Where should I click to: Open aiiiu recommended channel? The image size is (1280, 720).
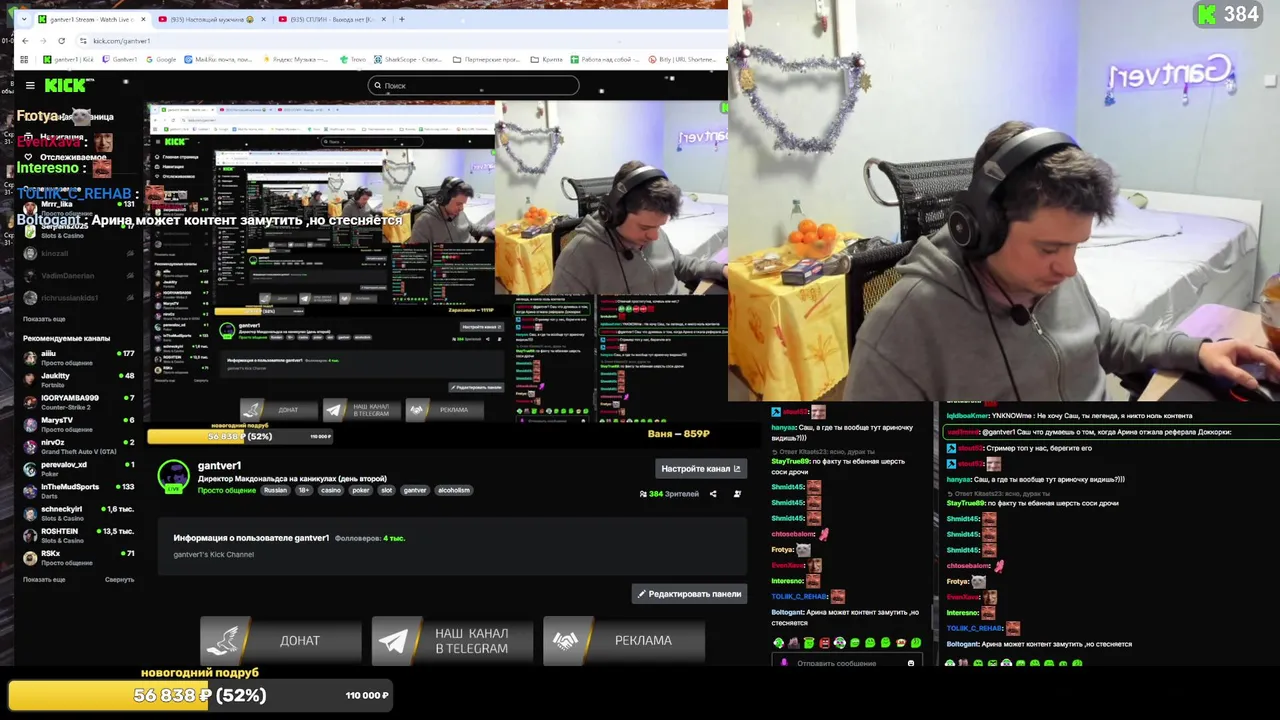78,357
